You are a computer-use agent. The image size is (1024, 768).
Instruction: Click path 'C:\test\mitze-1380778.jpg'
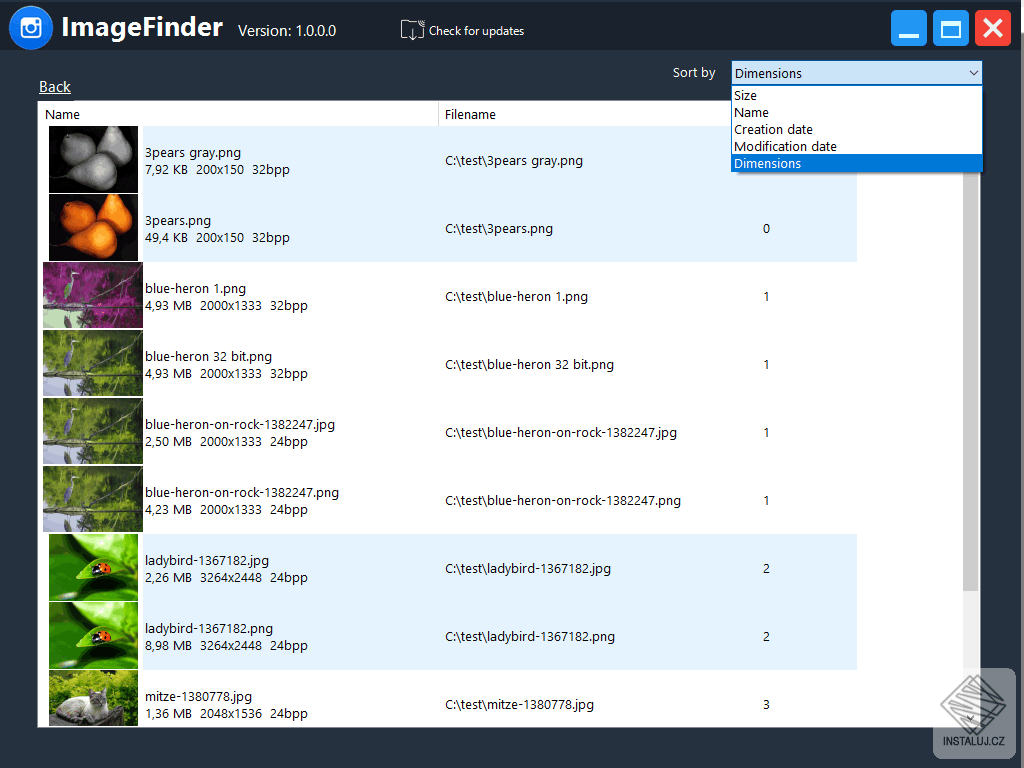520,704
